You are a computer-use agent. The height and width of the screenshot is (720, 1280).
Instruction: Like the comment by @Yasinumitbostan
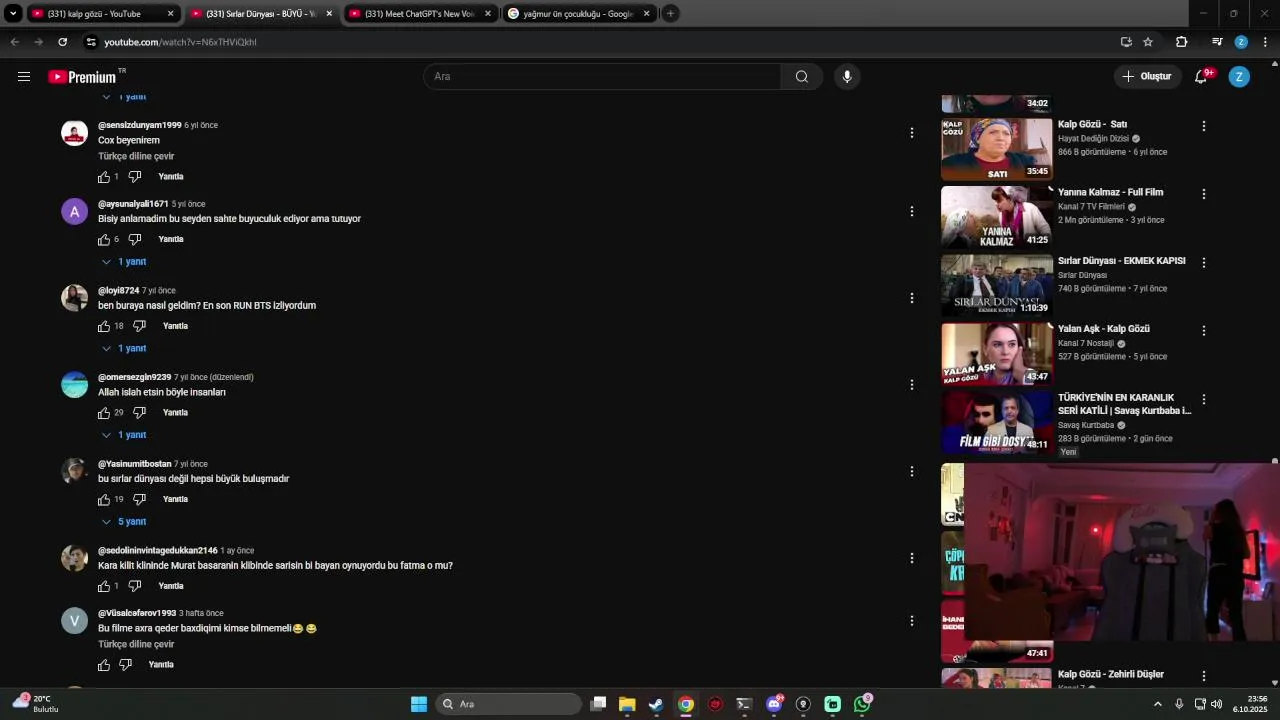click(104, 499)
